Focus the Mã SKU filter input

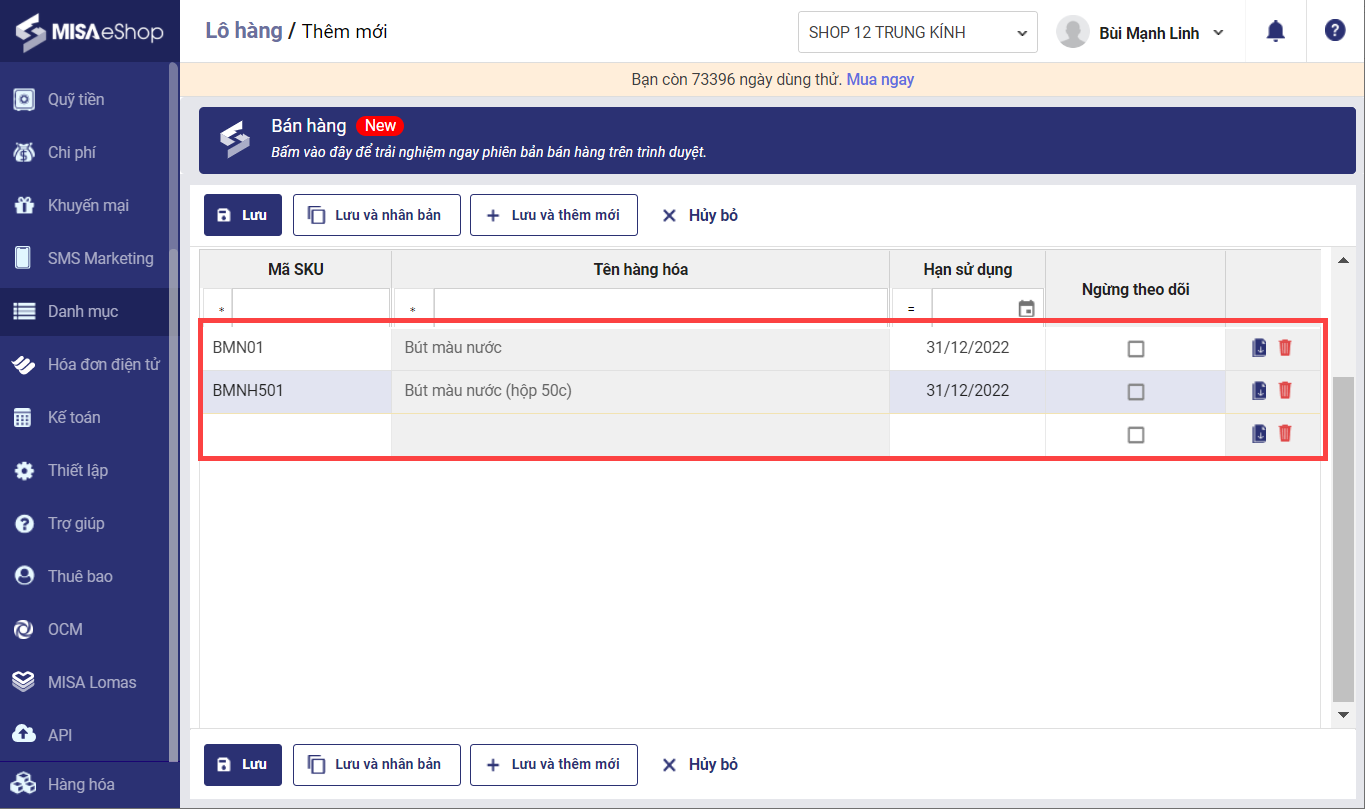tap(311, 309)
